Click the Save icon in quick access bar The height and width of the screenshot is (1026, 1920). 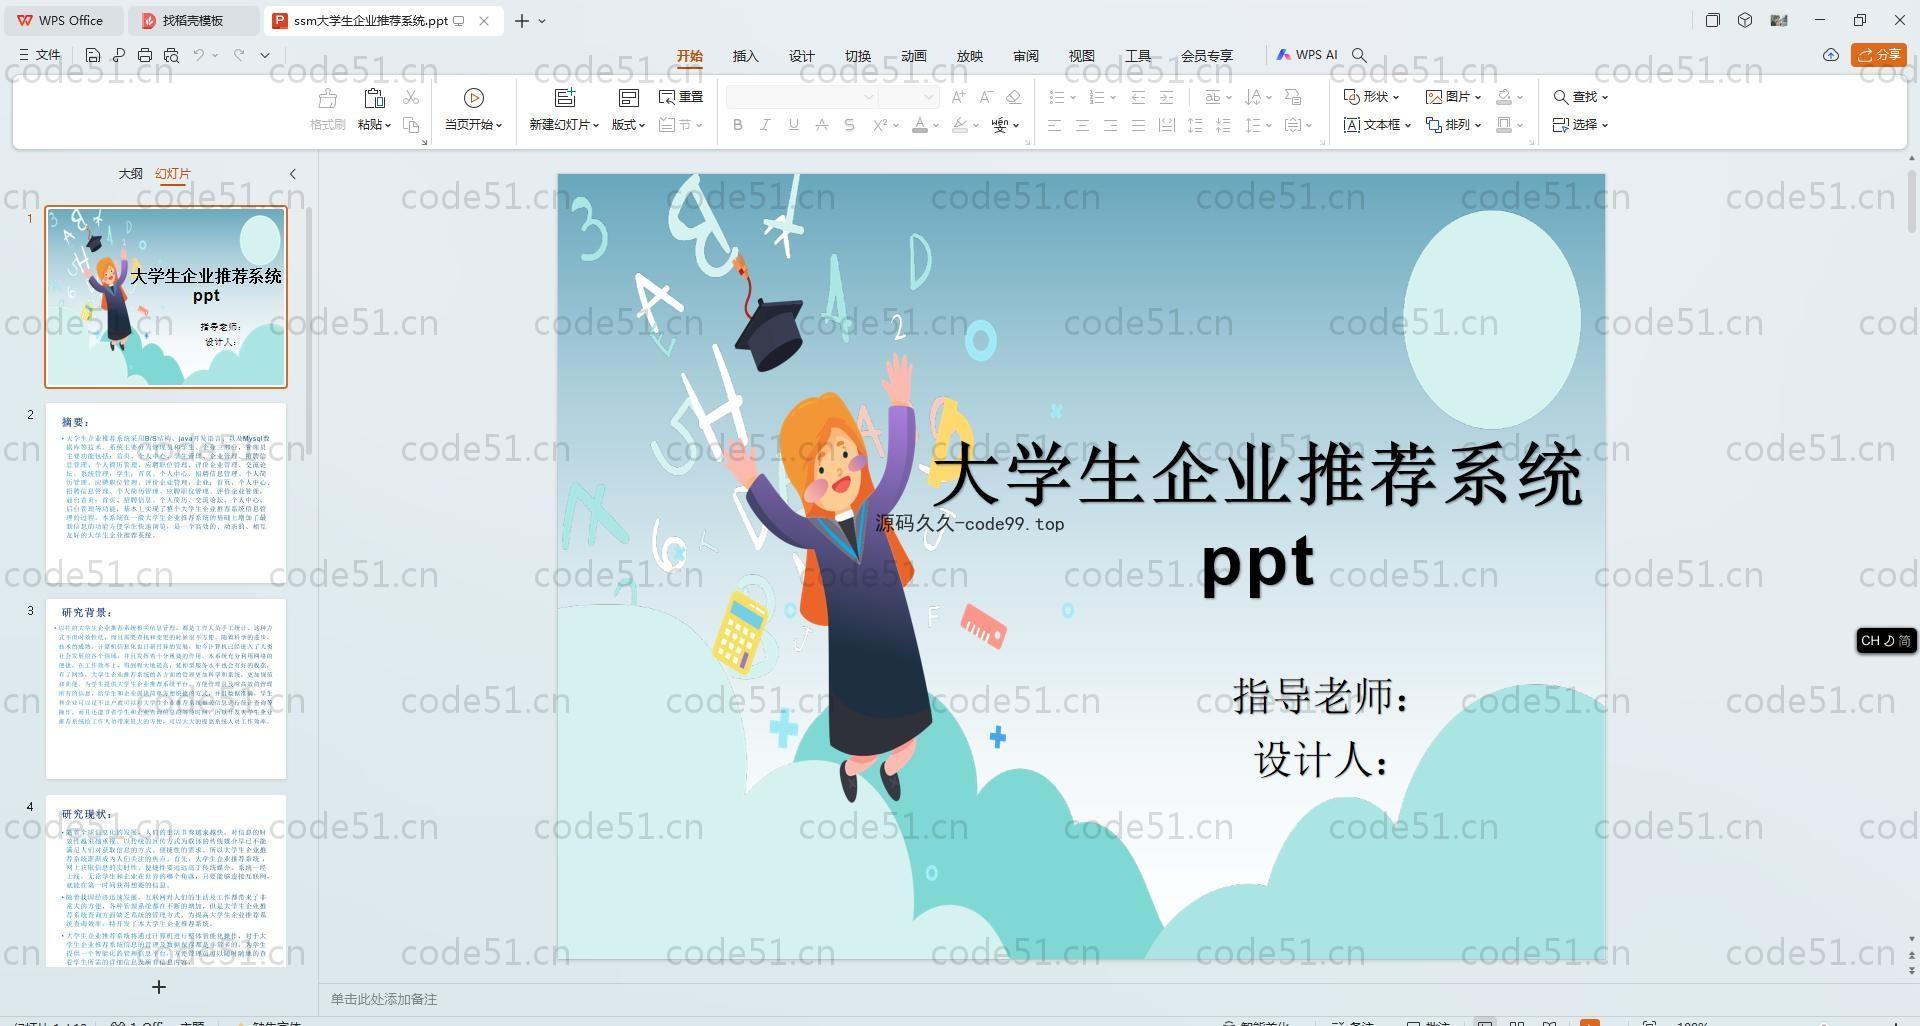(x=93, y=55)
